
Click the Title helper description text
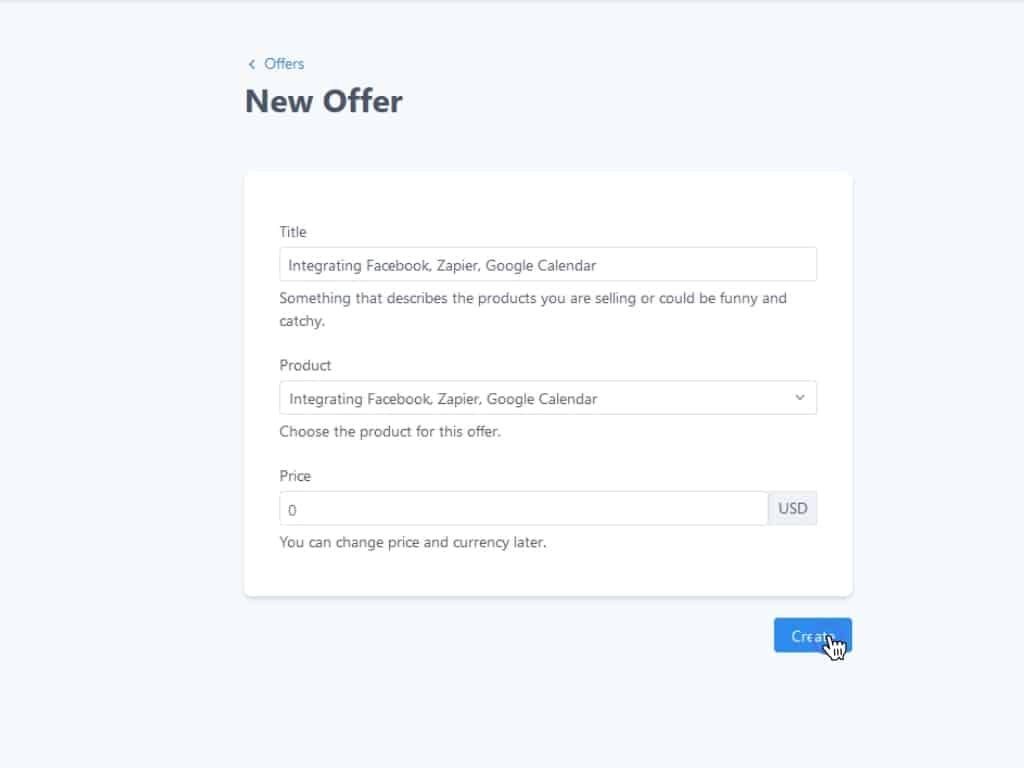click(x=532, y=299)
